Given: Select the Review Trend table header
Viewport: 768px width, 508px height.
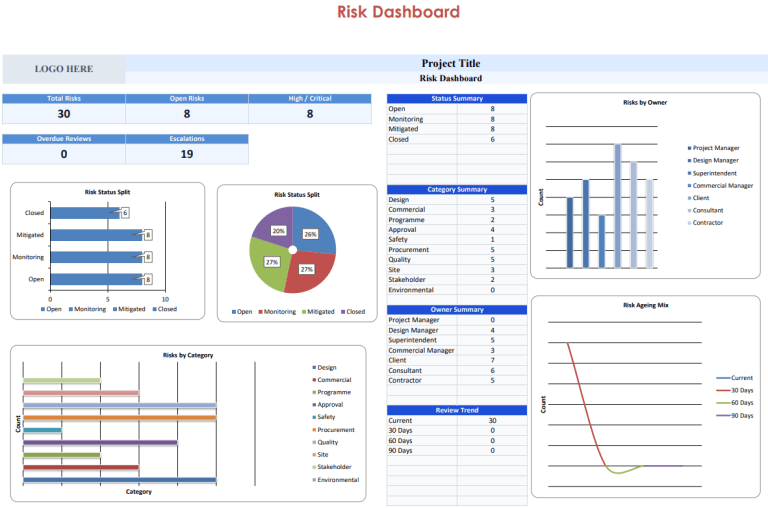Looking at the screenshot, I should pos(457,410).
